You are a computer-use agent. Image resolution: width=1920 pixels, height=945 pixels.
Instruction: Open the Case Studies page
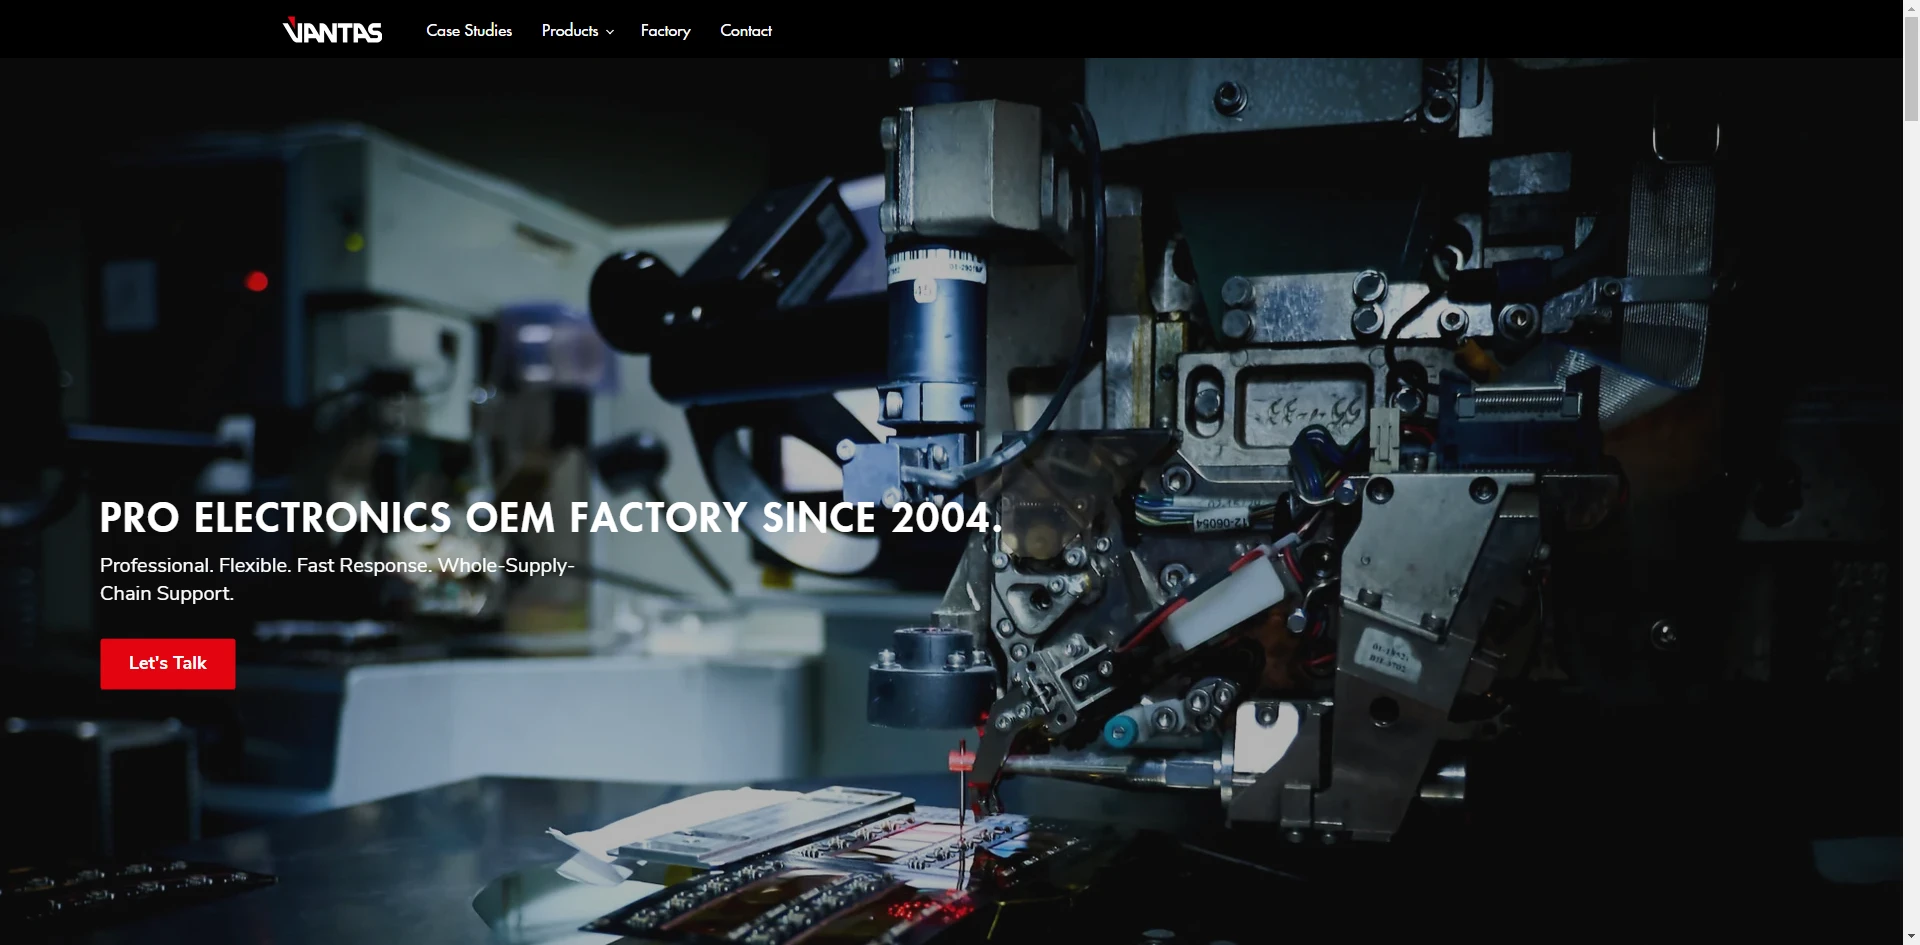pyautogui.click(x=468, y=31)
